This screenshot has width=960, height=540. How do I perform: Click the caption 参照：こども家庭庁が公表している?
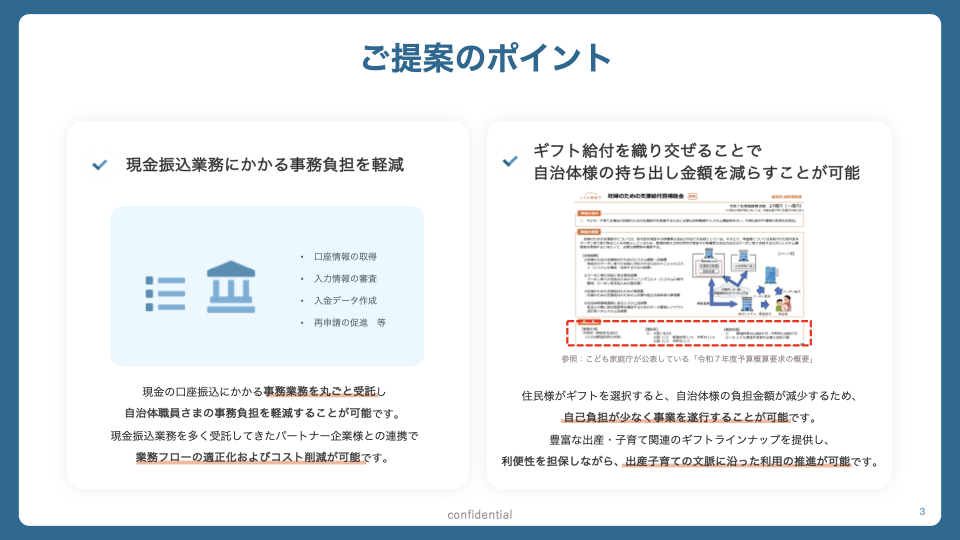[x=688, y=359]
